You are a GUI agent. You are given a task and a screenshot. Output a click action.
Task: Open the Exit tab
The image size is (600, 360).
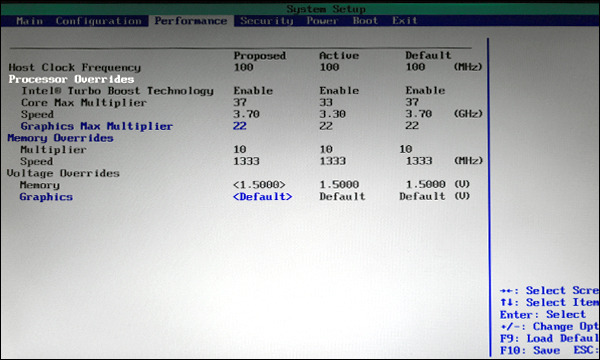pos(404,21)
